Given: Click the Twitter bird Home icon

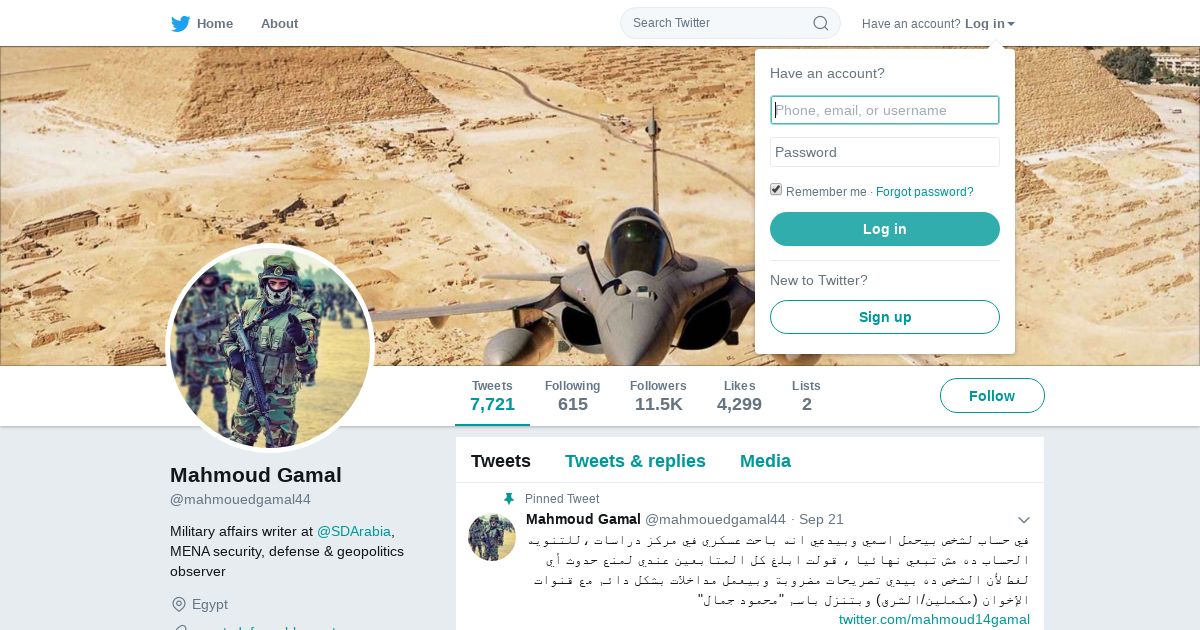Looking at the screenshot, I should [x=180, y=23].
